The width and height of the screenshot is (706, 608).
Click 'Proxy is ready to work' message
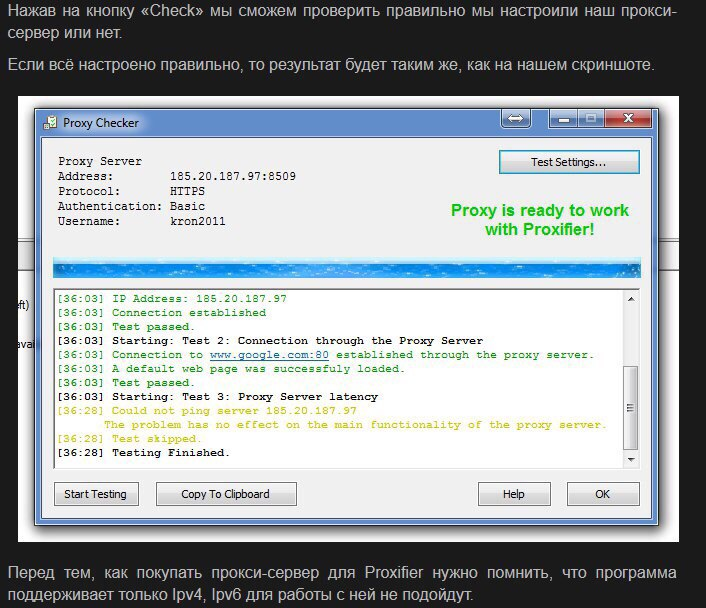point(540,220)
